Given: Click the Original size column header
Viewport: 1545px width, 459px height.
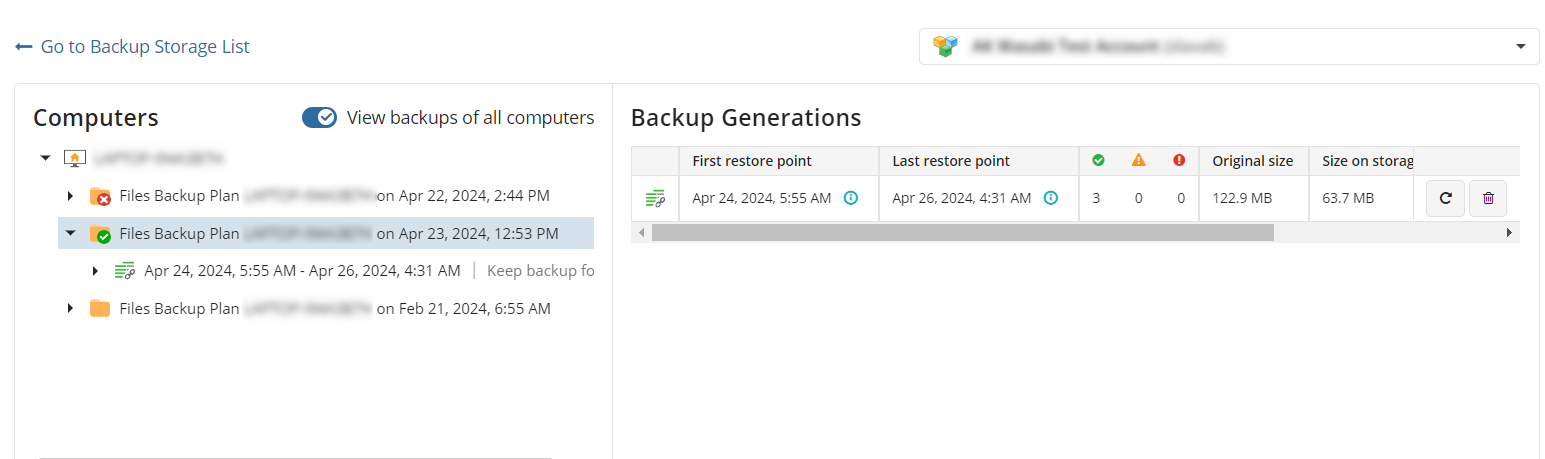Looking at the screenshot, I should point(1252,161).
